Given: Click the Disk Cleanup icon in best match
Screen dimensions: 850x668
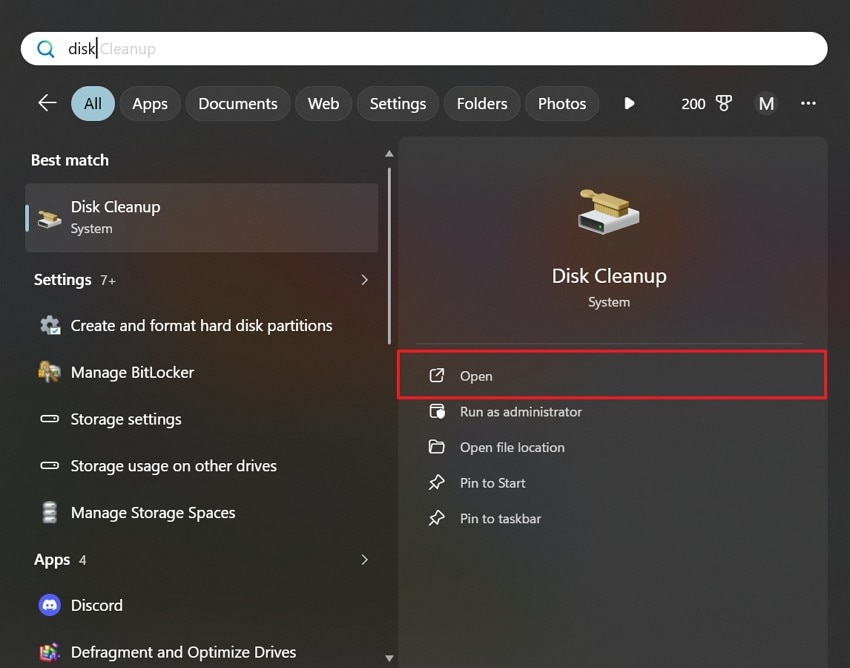Looking at the screenshot, I should 49,219.
